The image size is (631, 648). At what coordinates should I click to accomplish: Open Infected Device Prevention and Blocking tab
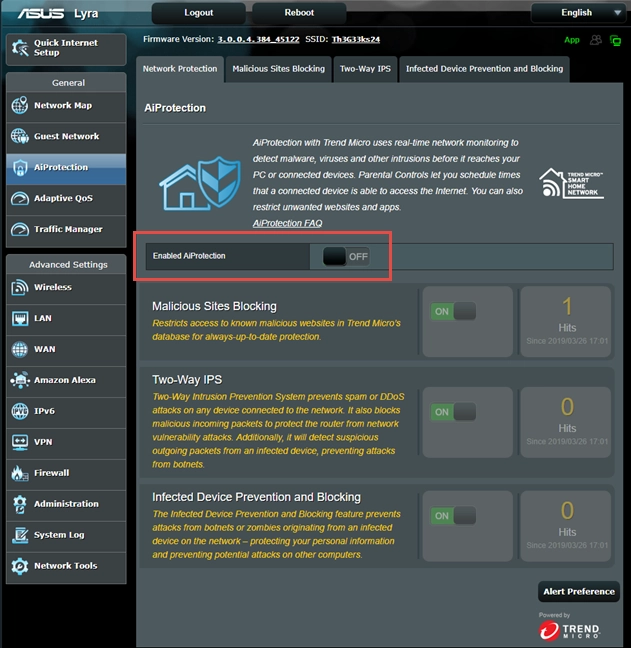484,69
